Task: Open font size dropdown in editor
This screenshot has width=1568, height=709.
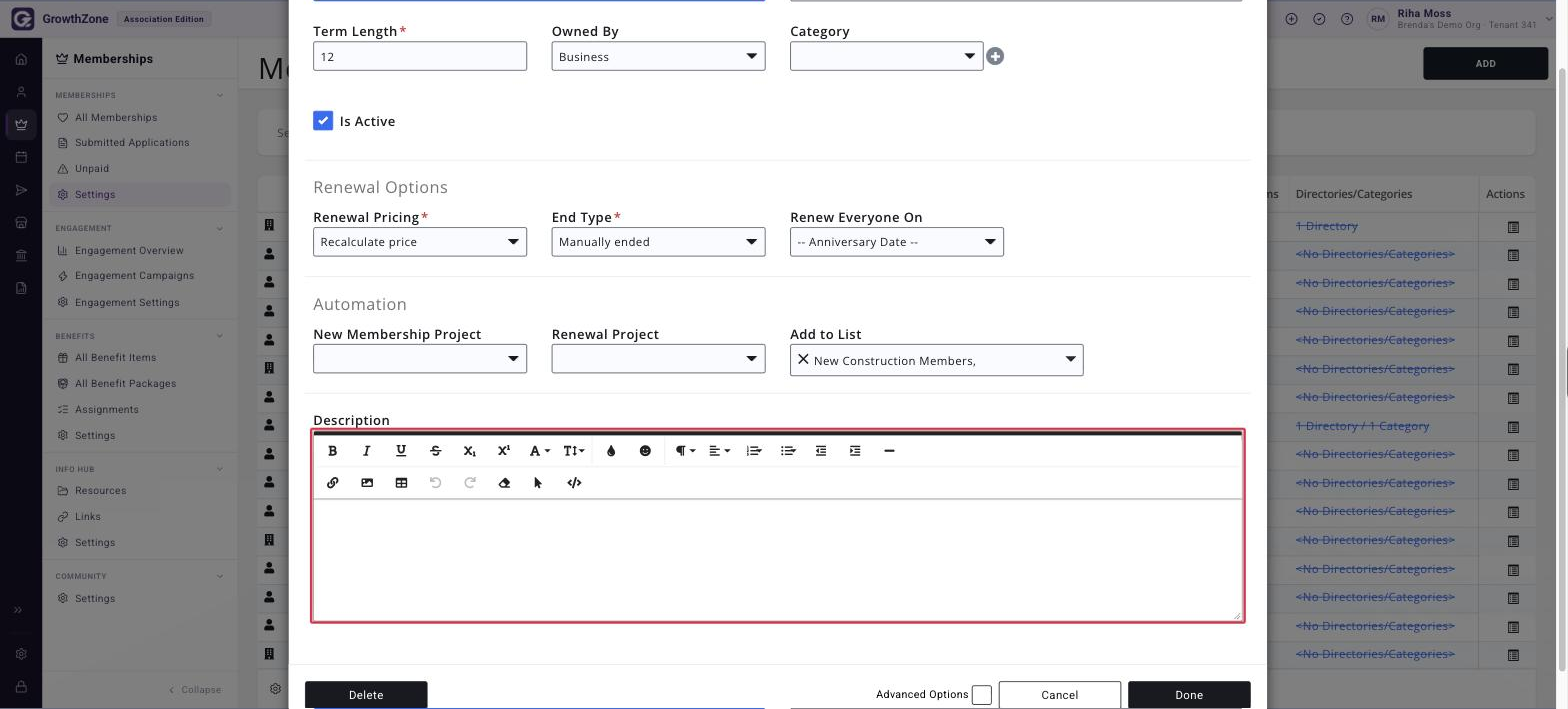Action: click(x=574, y=451)
